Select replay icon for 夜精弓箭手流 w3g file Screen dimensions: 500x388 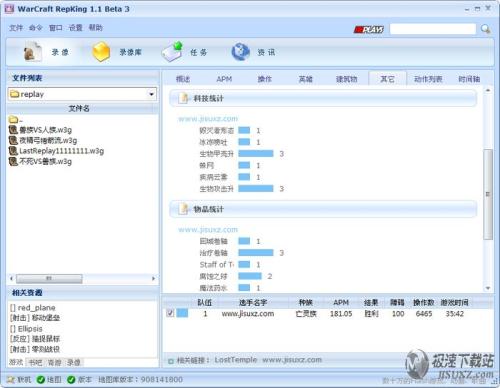13,140
